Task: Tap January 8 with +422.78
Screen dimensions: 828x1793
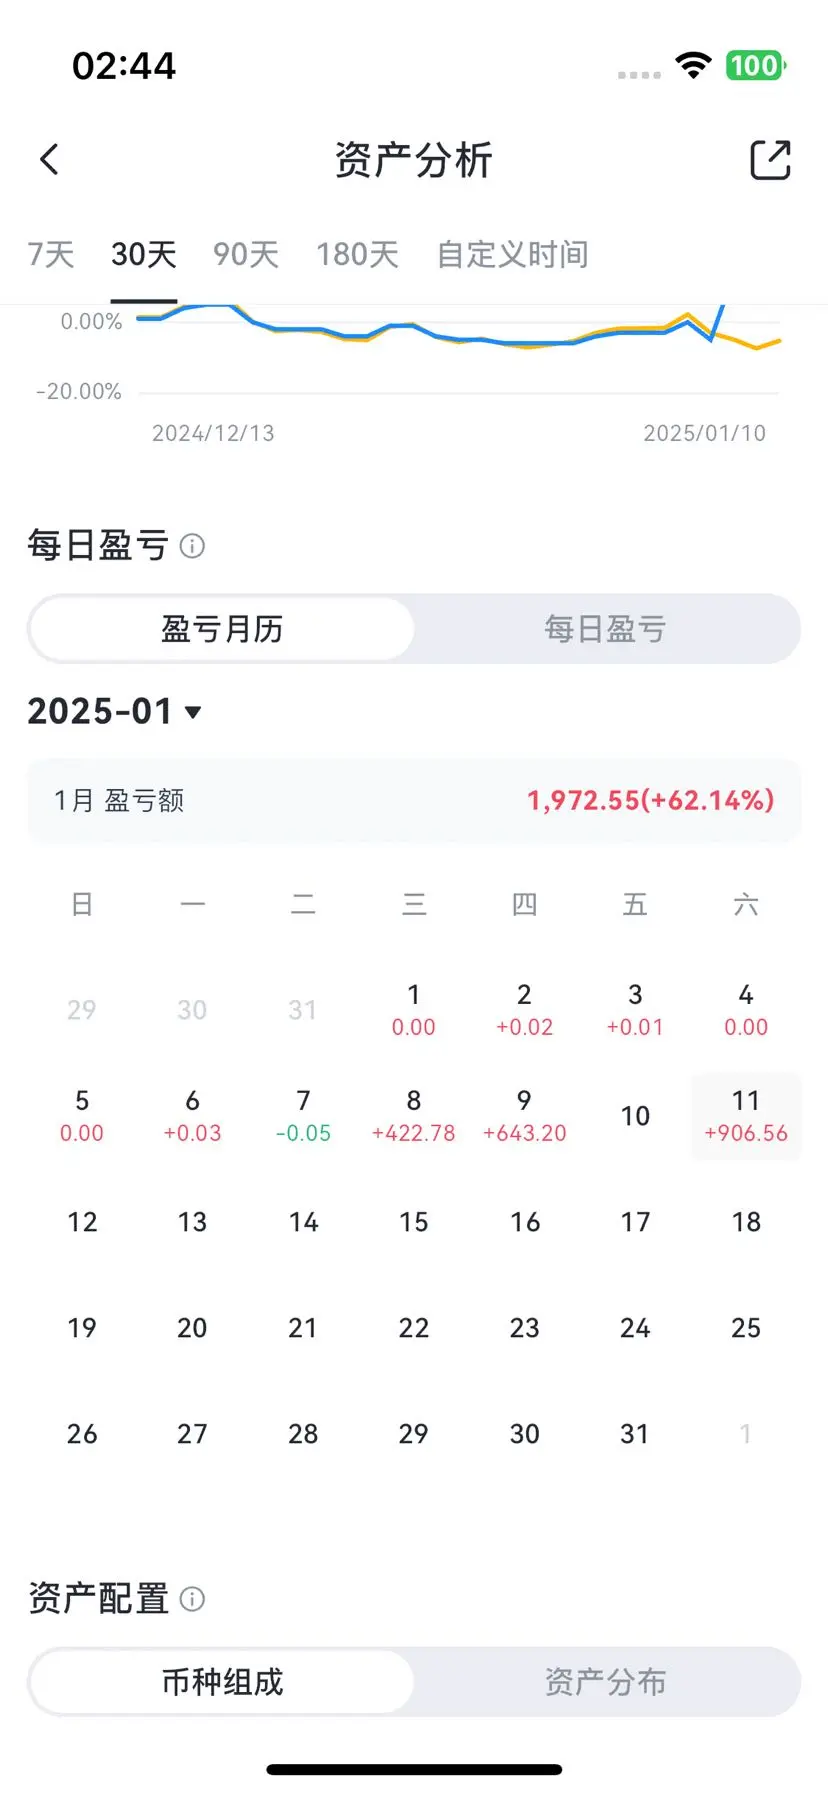Action: click(x=414, y=1116)
